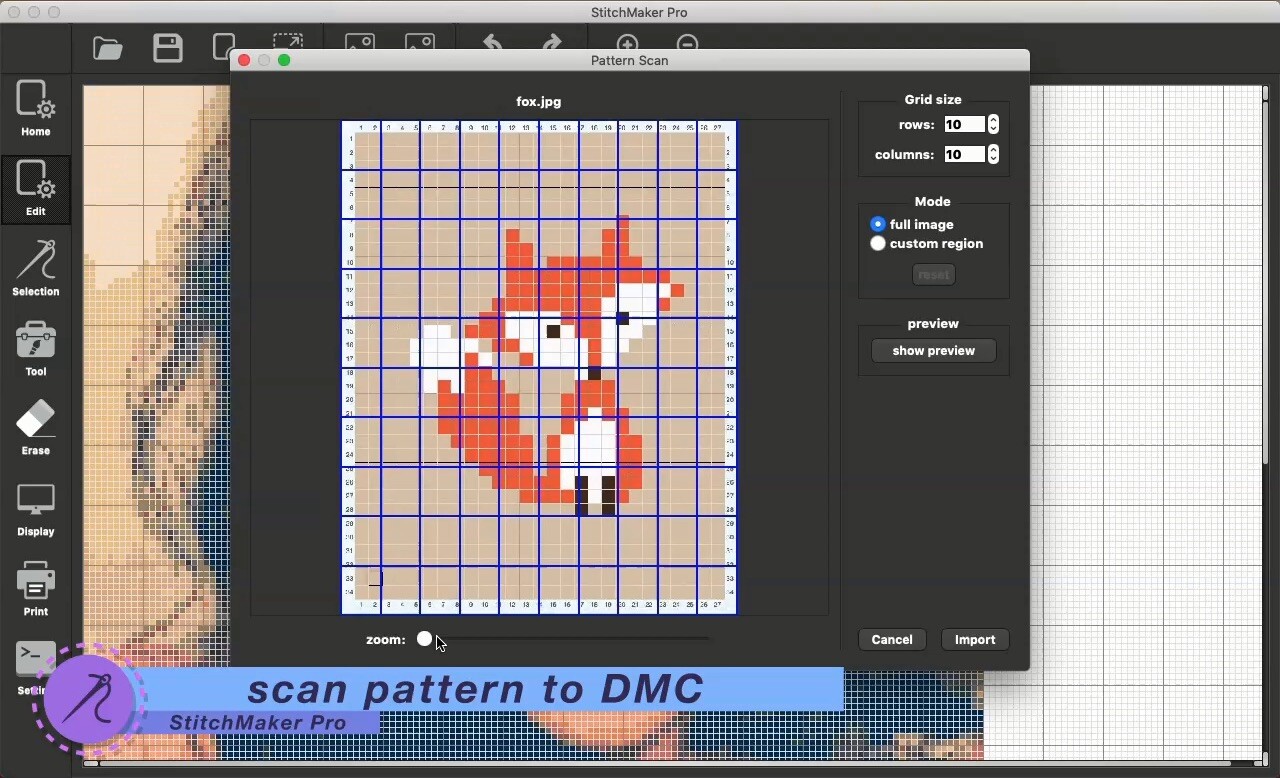This screenshot has height=778, width=1280.
Task: Switch to the Edit panel
Action: [x=35, y=189]
